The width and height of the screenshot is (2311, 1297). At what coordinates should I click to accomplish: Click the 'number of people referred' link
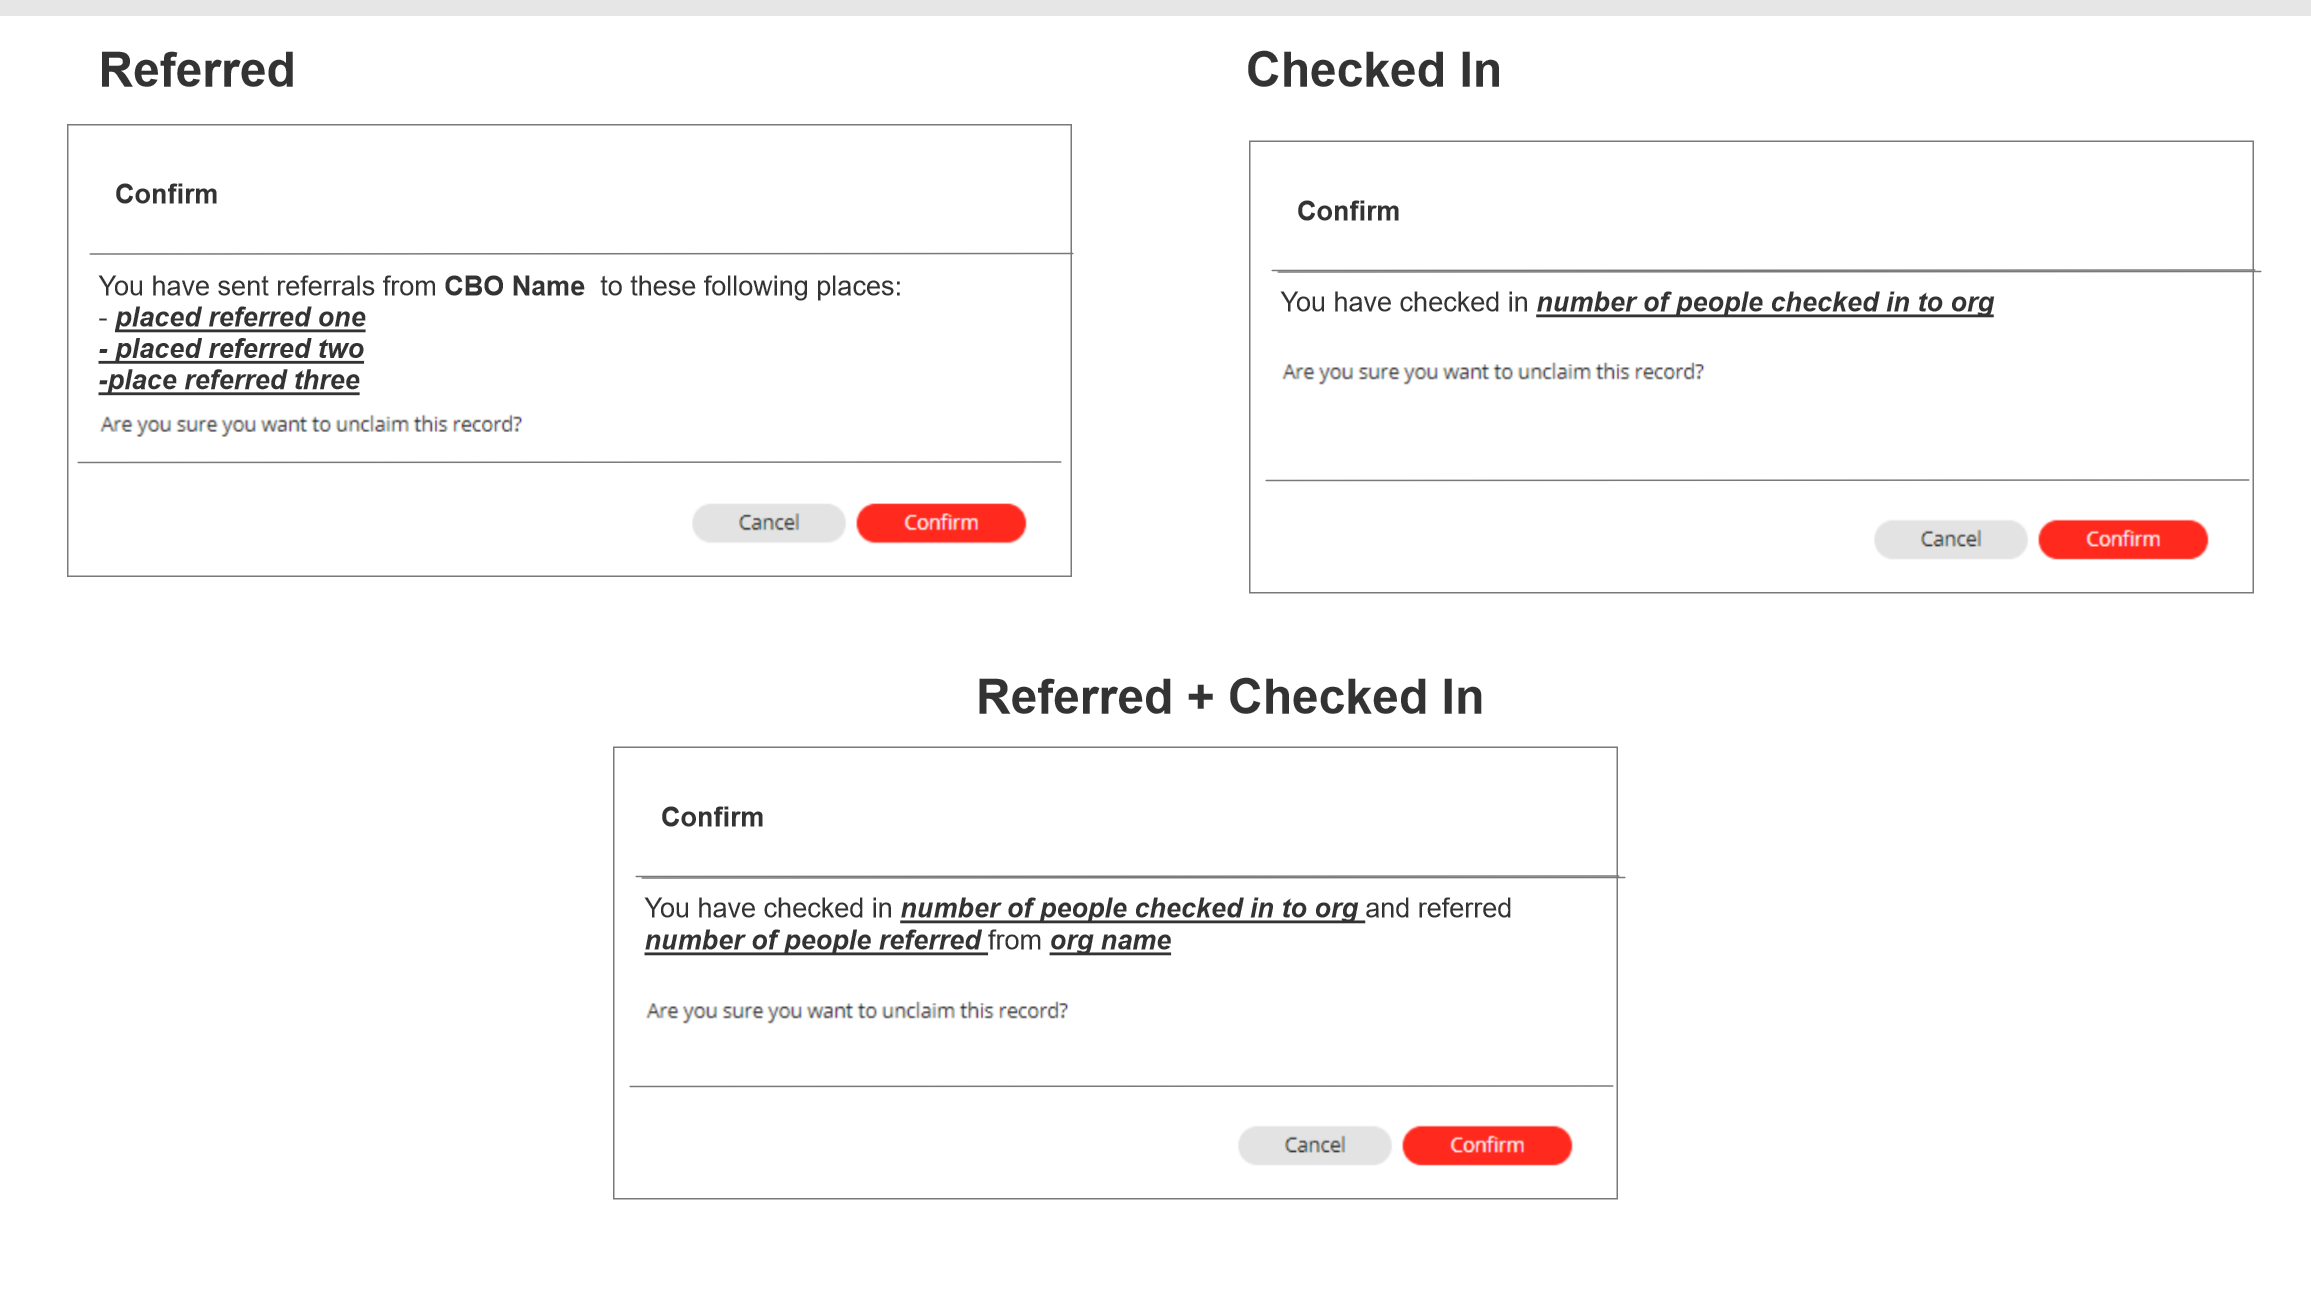(813, 940)
